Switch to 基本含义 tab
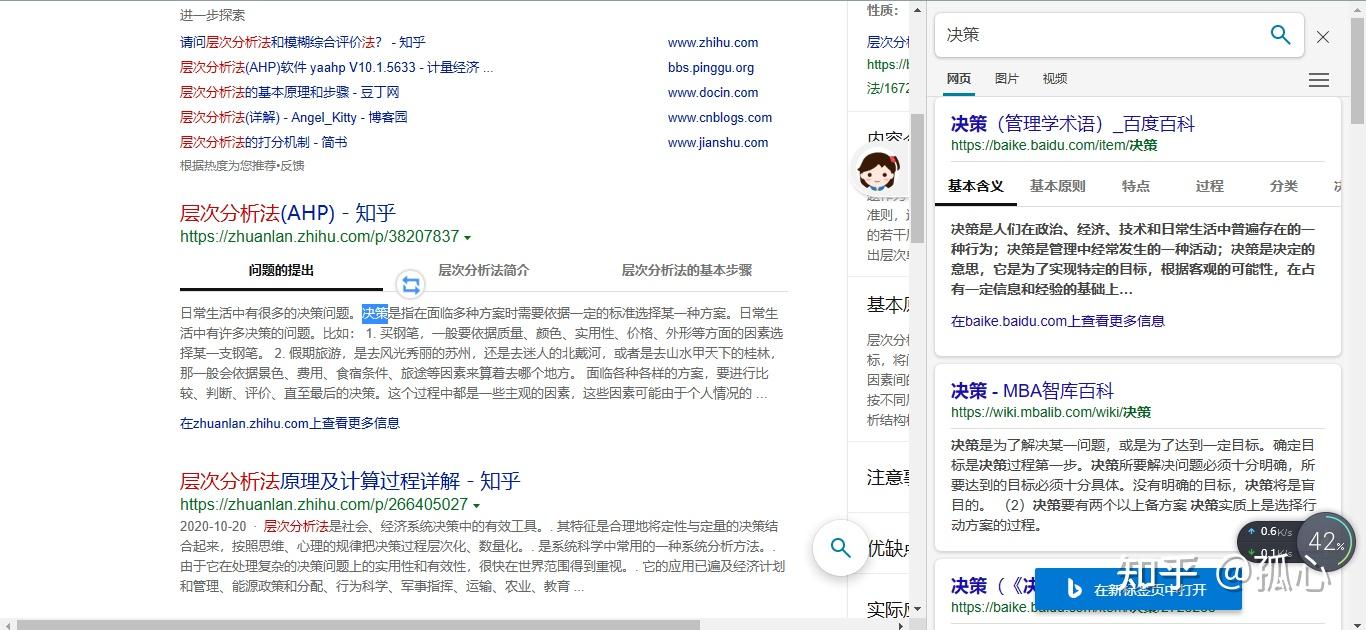 (976, 186)
